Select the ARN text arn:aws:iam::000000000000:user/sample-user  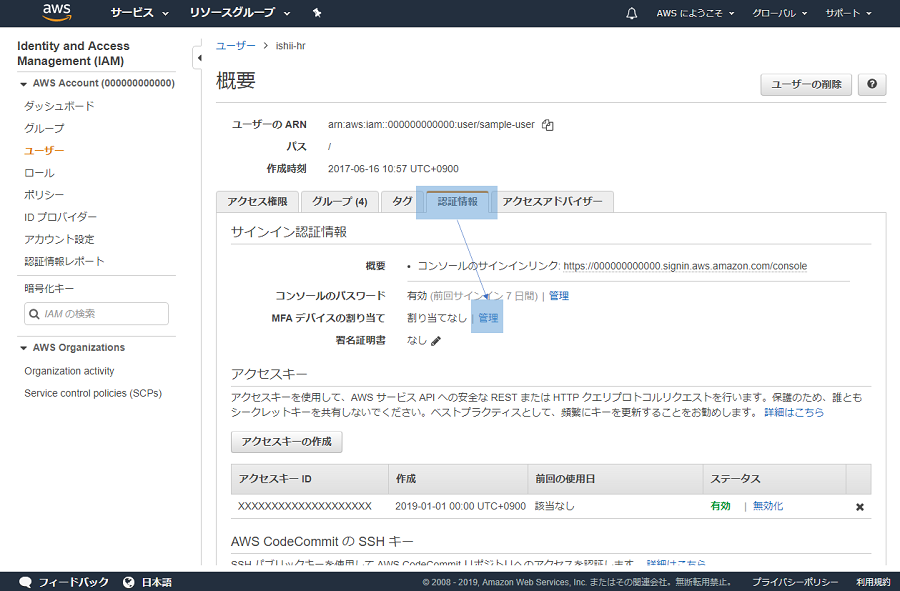[x=431, y=125]
